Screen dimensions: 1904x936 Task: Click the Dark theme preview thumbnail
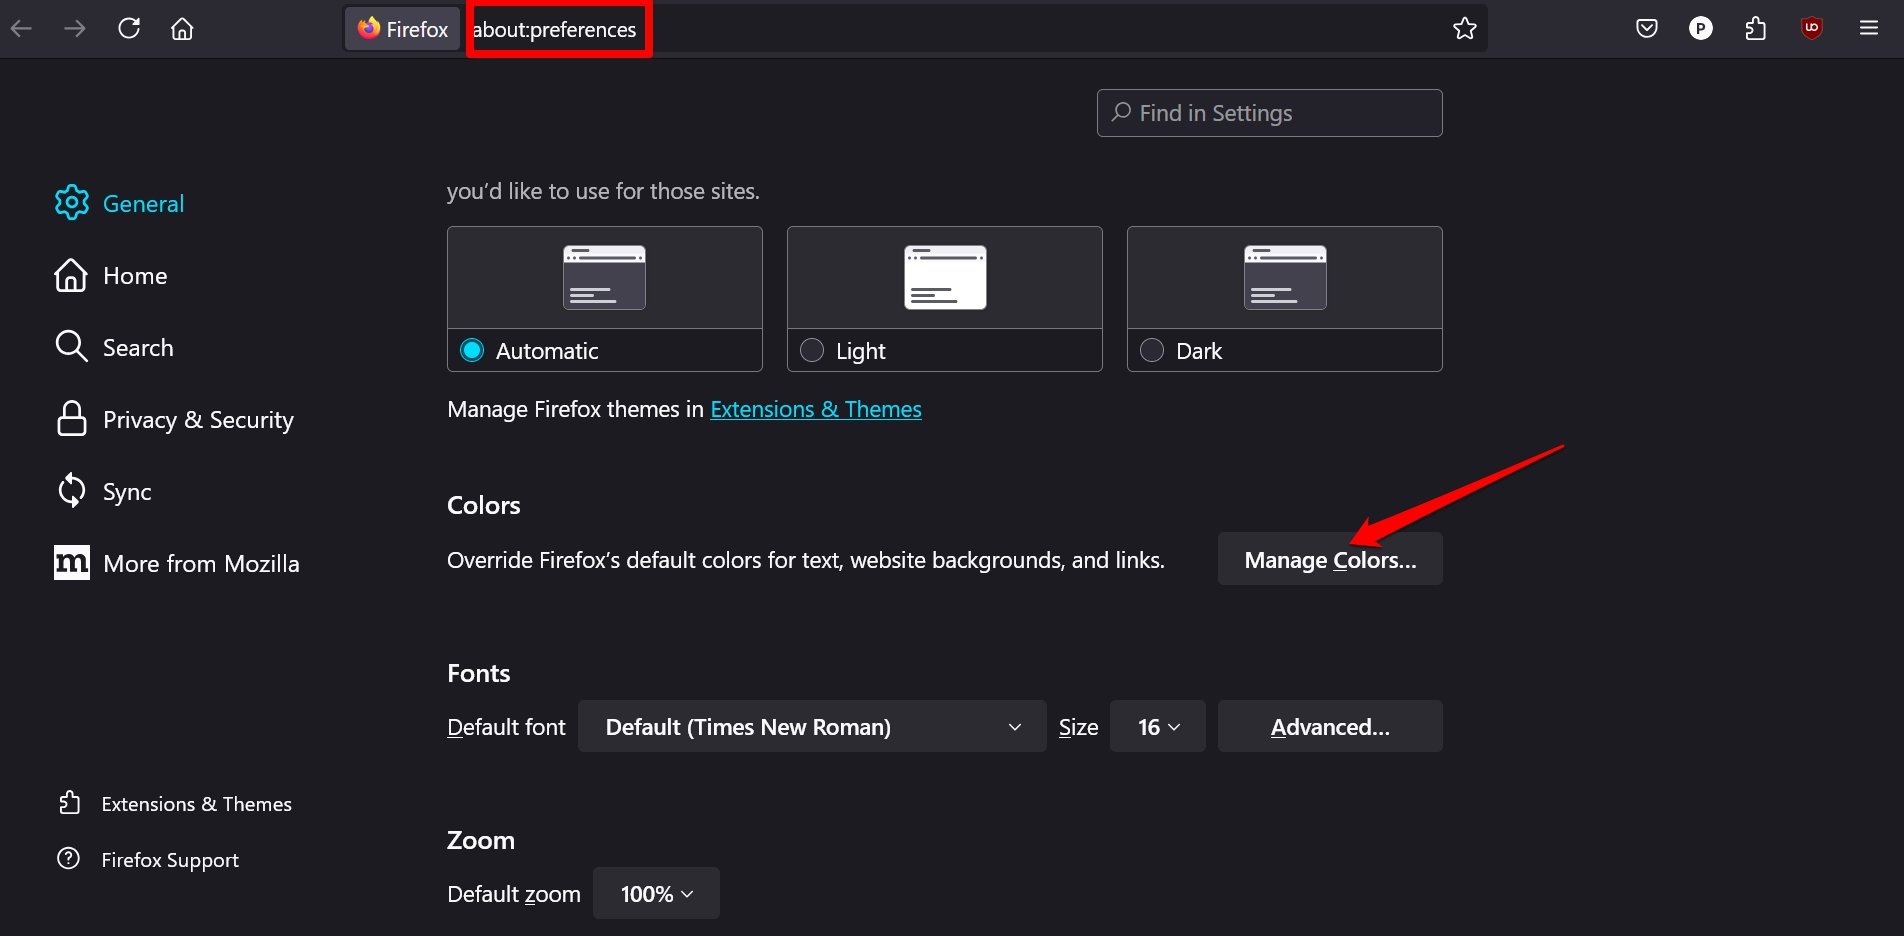point(1285,277)
